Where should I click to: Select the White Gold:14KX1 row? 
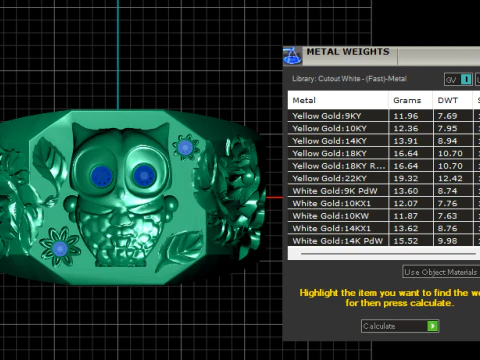[x=384, y=228]
